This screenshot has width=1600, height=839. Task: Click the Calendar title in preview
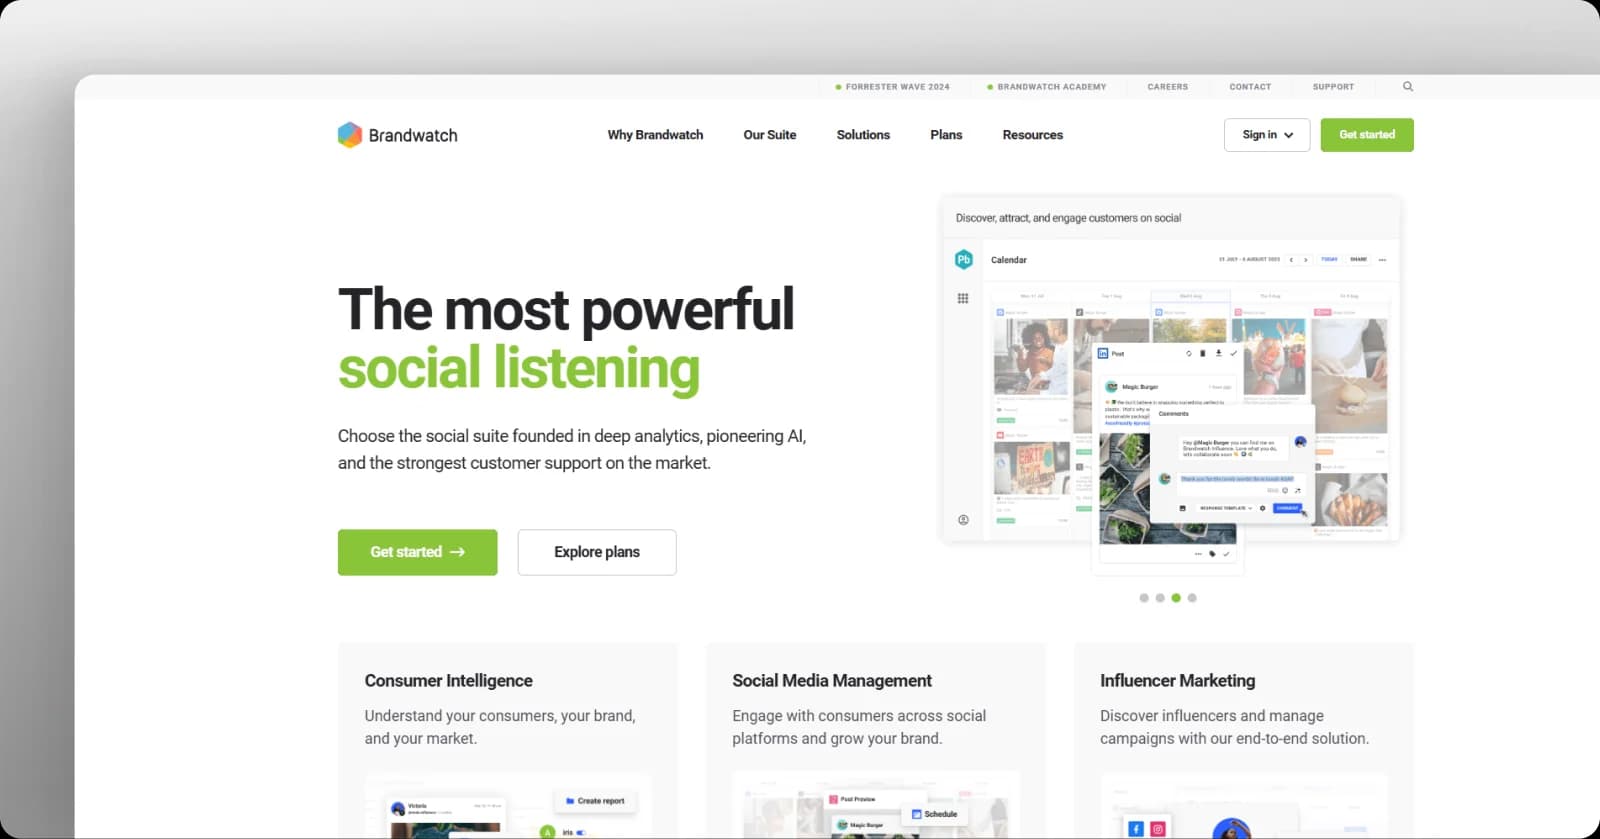coord(1009,260)
